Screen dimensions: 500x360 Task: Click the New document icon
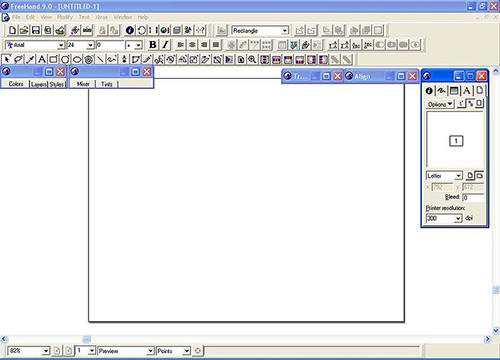coord(12,30)
